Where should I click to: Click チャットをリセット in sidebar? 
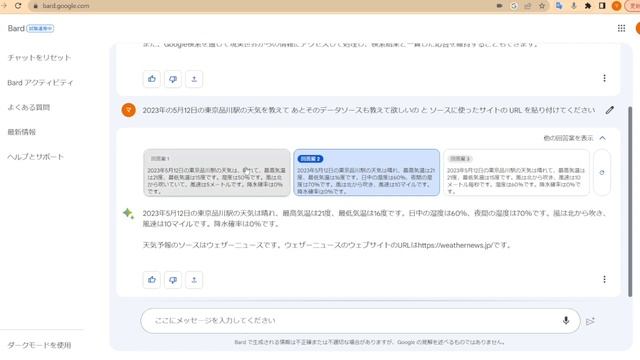tap(39, 58)
